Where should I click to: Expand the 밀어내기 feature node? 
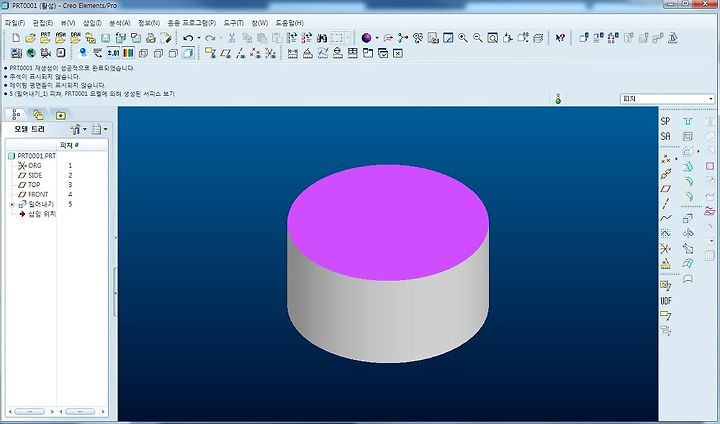coord(12,204)
